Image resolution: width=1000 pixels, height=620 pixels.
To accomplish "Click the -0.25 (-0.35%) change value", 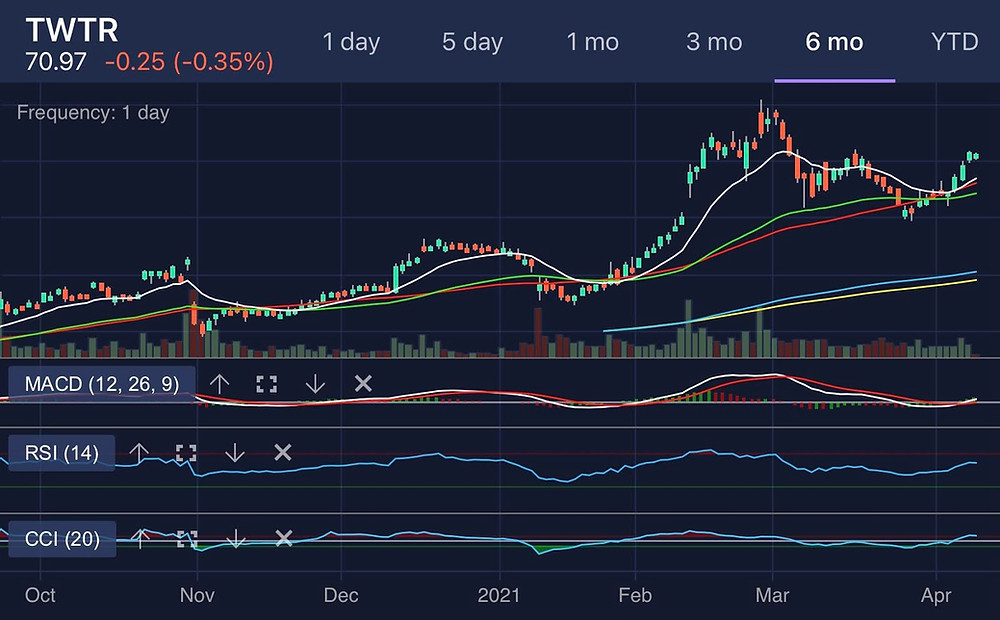I will pyautogui.click(x=189, y=62).
